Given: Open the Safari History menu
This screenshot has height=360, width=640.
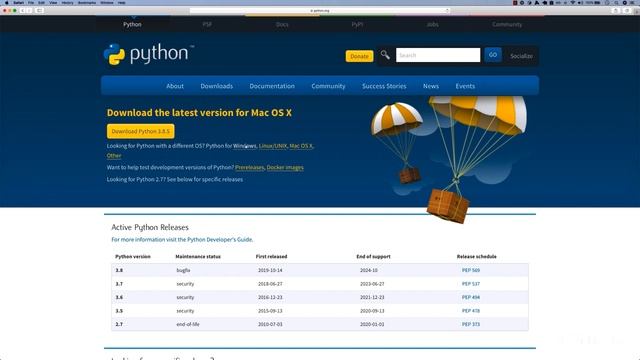Looking at the screenshot, I should click(67, 2).
